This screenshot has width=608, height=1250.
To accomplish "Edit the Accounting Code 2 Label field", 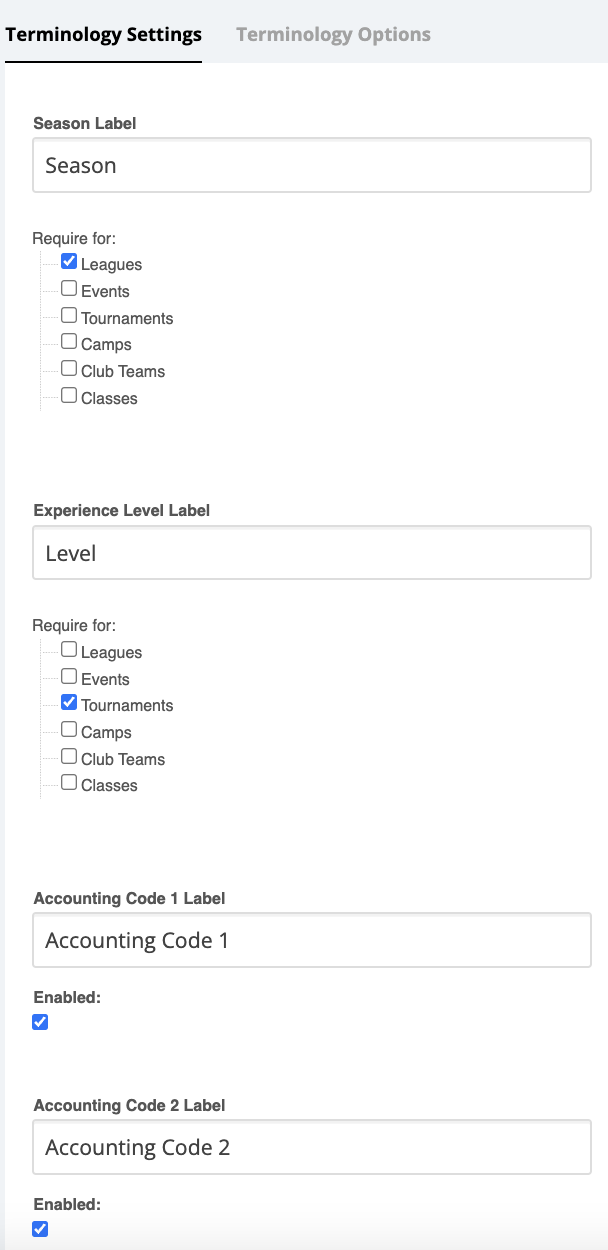I will pos(312,1147).
